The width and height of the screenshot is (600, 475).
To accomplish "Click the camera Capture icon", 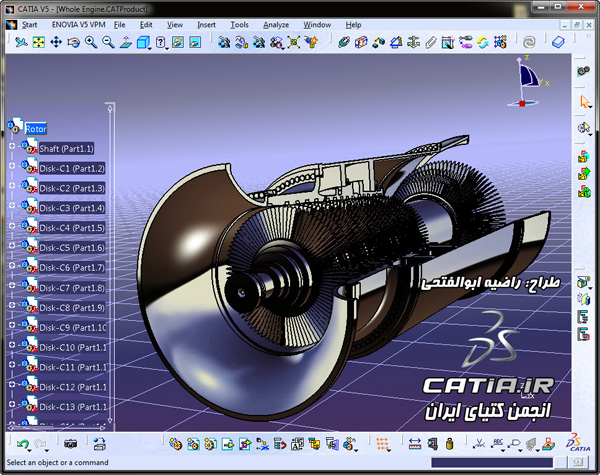I will pos(70,444).
